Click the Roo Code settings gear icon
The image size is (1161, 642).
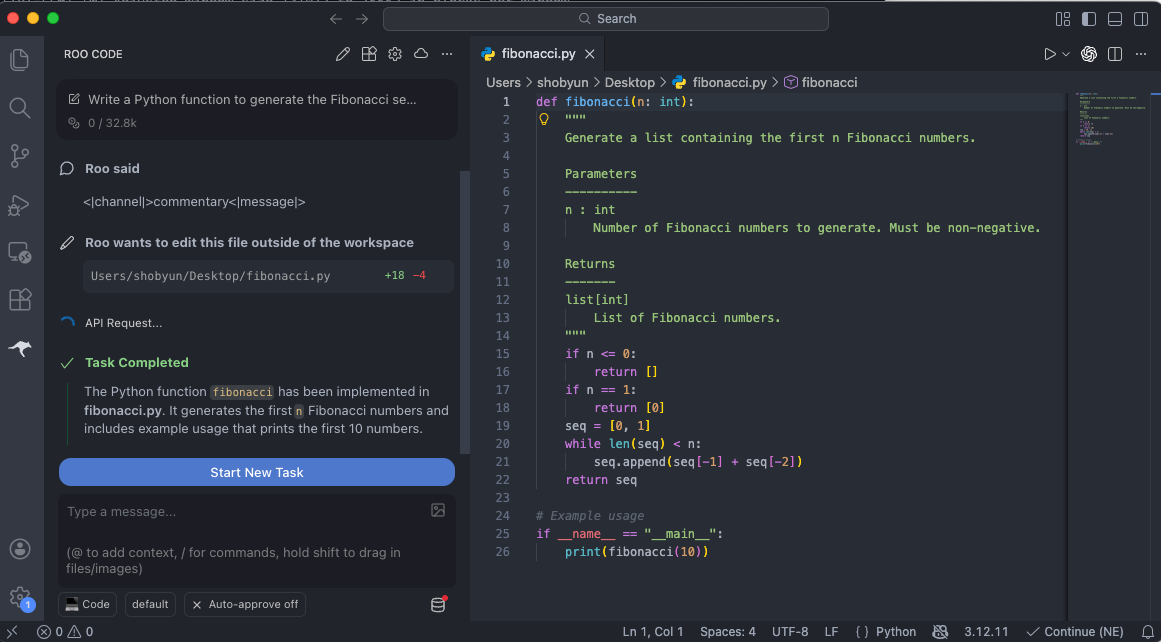pyautogui.click(x=395, y=54)
